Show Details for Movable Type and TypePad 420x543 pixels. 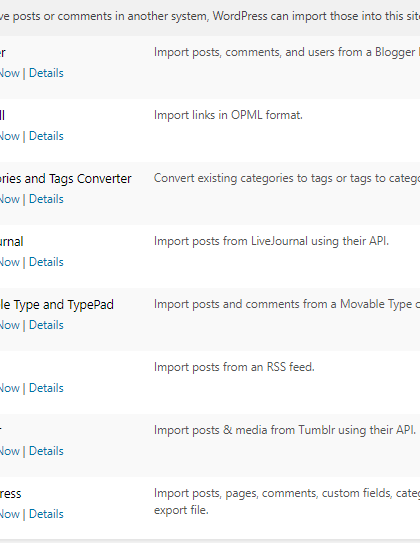coord(46,325)
